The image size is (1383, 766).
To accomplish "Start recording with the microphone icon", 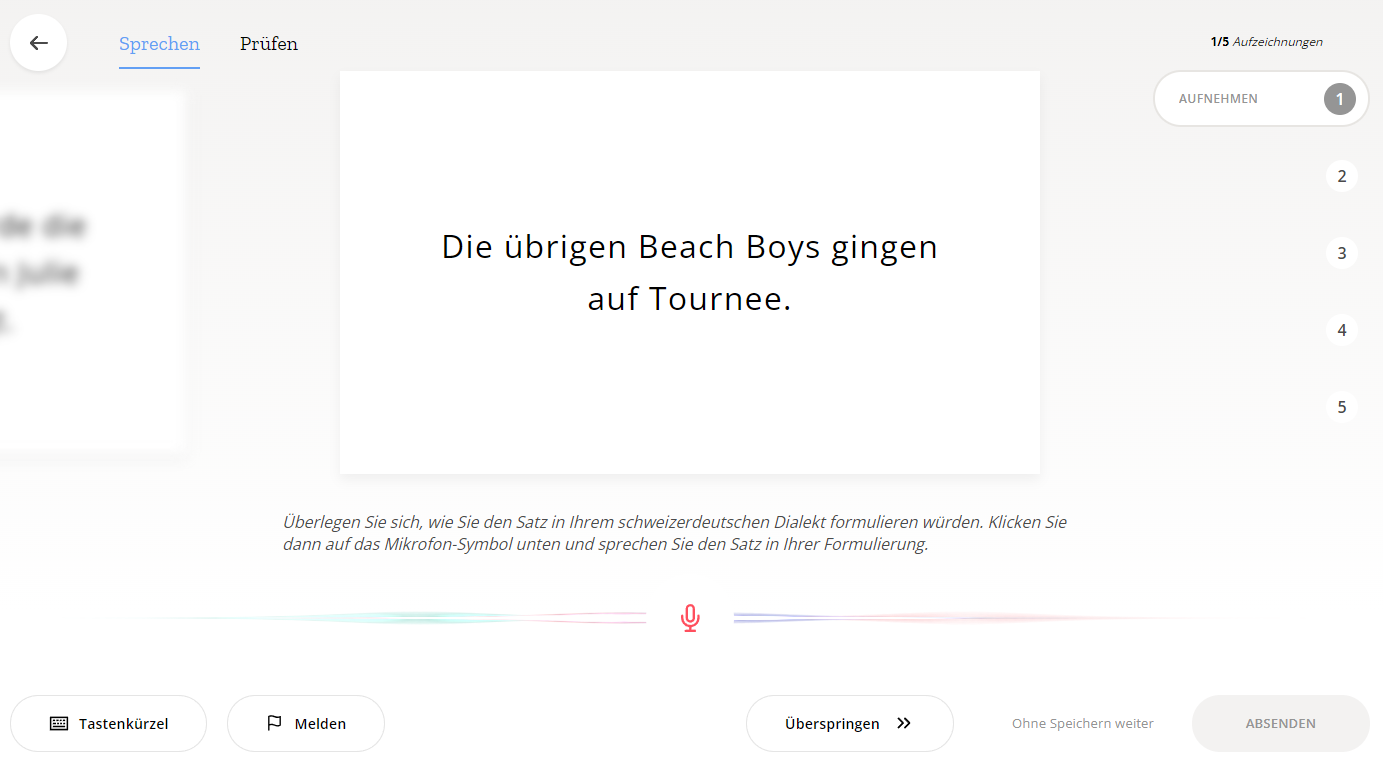I will click(690, 618).
